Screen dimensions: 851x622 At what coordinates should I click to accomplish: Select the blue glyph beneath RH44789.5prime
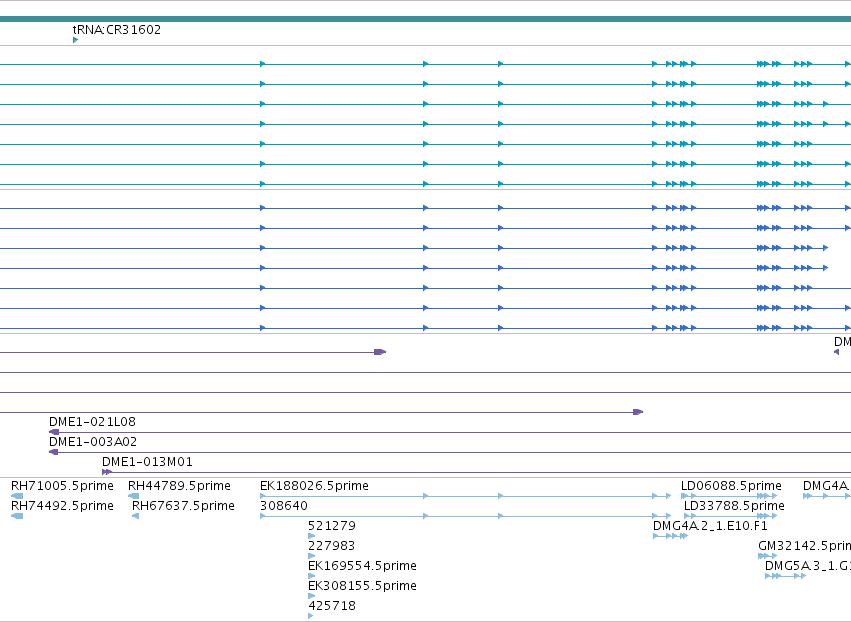tap(134, 496)
